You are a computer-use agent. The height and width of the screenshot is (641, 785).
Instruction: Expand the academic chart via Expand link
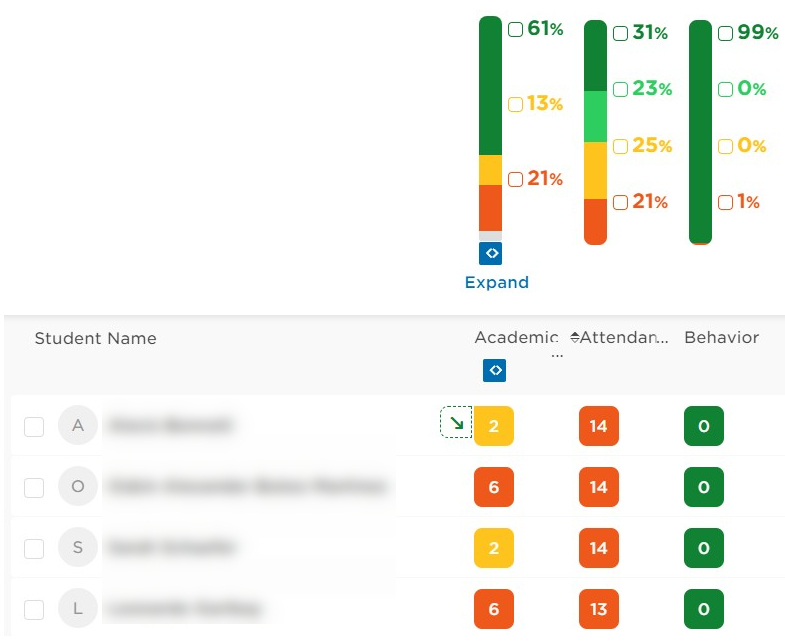pos(497,282)
